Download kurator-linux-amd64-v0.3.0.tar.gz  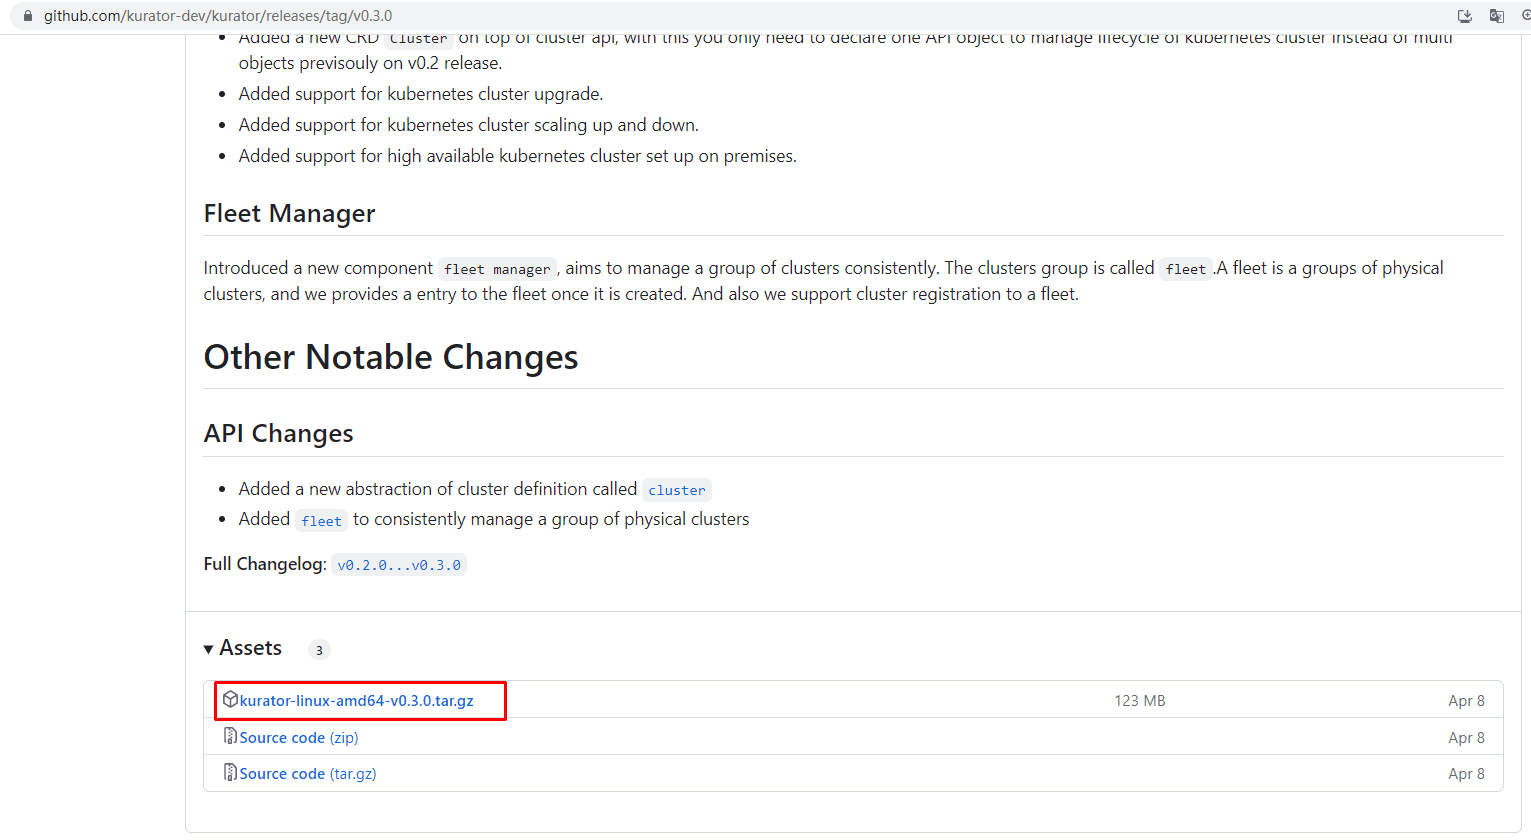[x=357, y=701]
